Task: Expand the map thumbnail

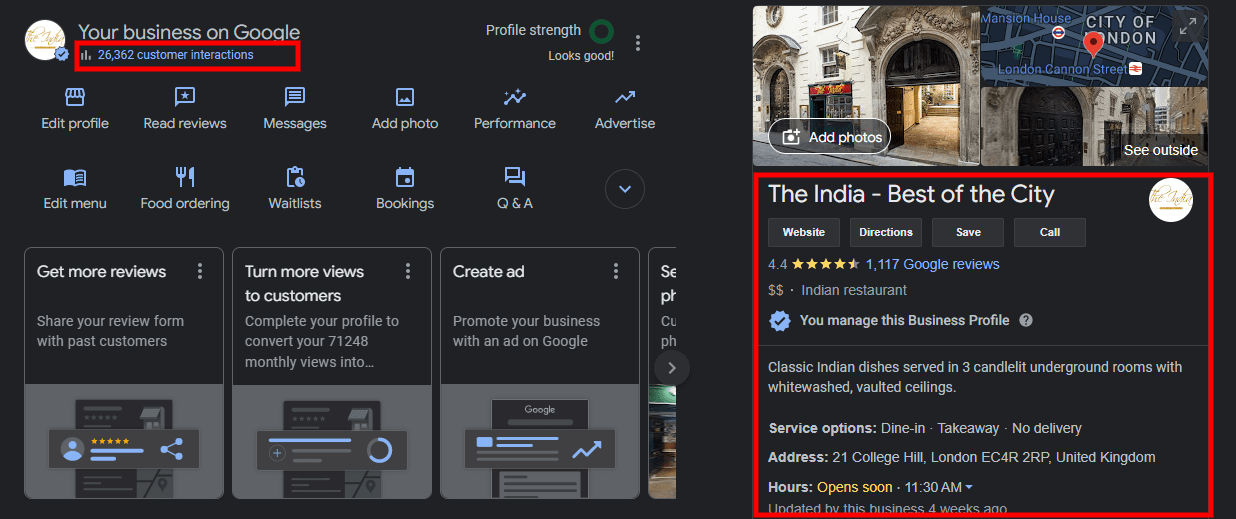Action: coord(1188,27)
